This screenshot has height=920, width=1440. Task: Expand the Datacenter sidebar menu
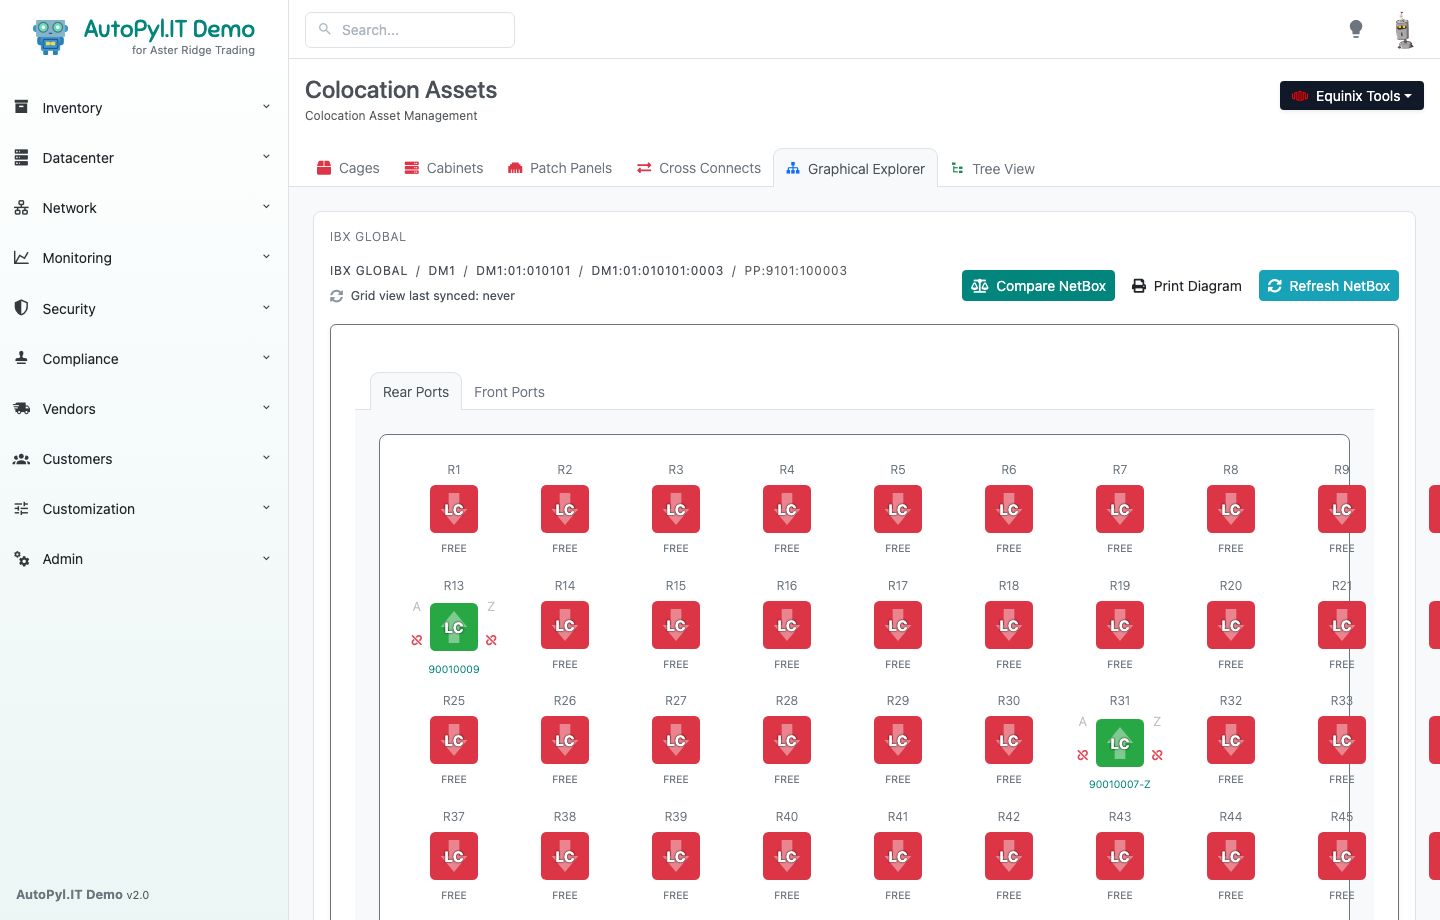point(144,158)
